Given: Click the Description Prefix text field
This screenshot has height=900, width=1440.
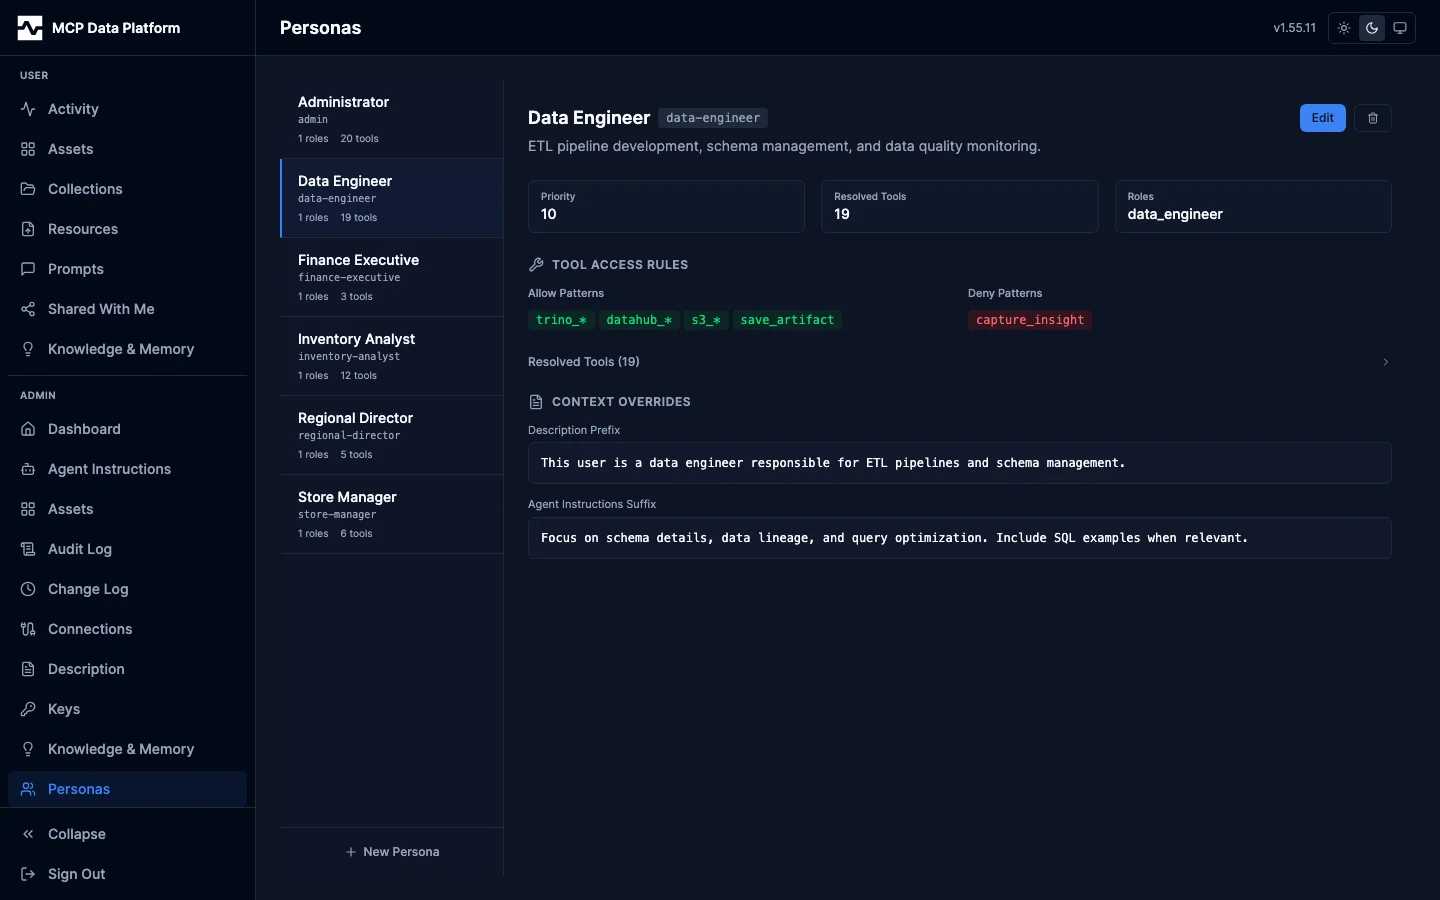Looking at the screenshot, I should point(959,463).
